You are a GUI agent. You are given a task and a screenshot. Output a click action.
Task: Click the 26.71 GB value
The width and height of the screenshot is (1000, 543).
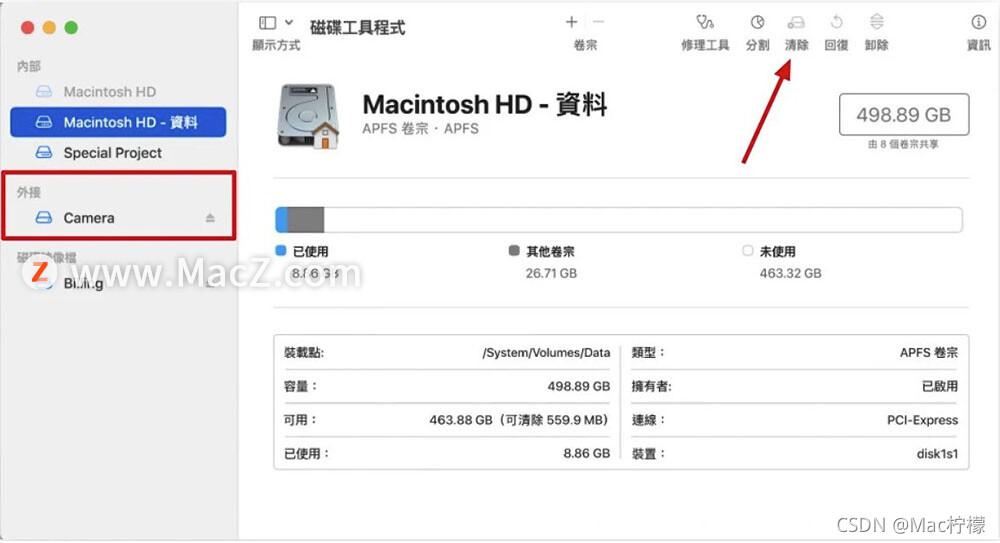pyautogui.click(x=551, y=273)
